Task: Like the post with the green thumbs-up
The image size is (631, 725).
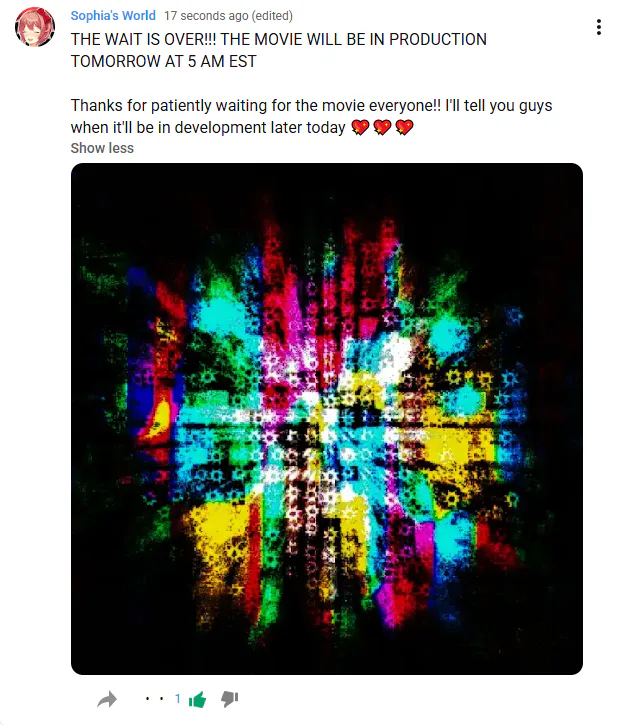Action: coord(197,699)
